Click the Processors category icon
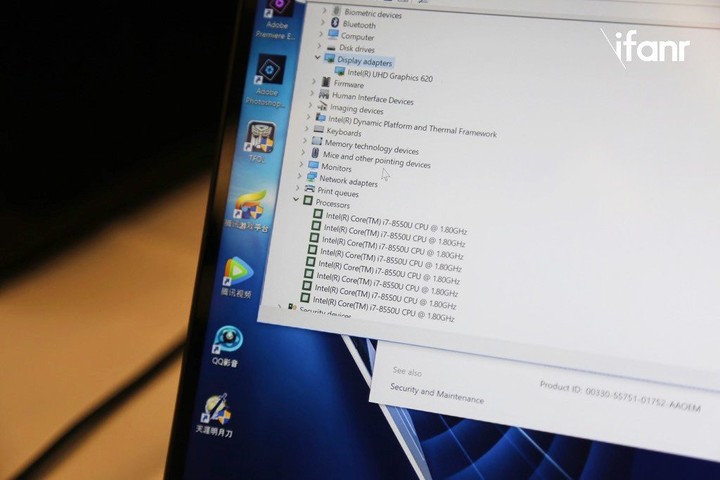Viewport: 720px width, 480px height. click(308, 201)
